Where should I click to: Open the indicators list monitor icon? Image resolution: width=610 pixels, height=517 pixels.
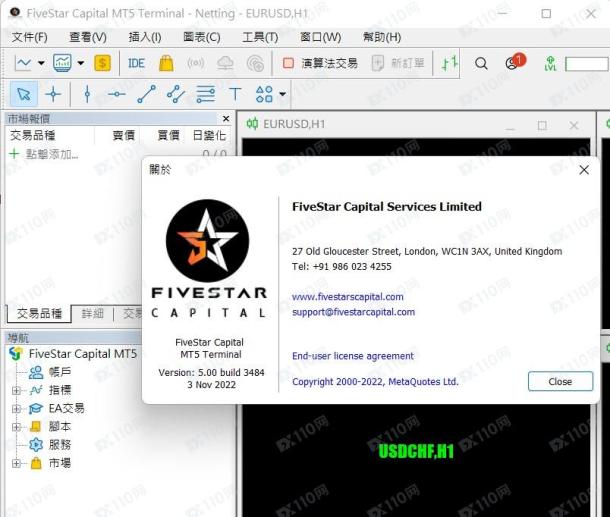click(x=62, y=63)
